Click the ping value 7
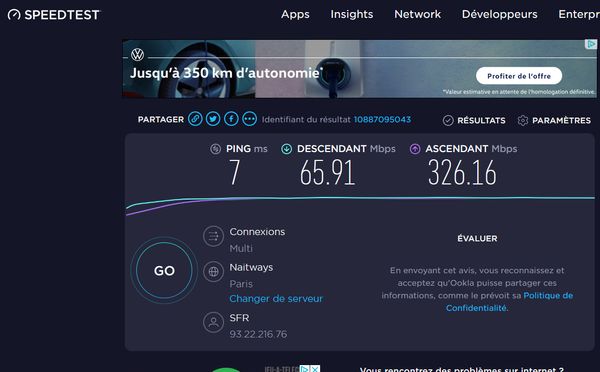Screen dimensions: 600x372 click(235, 173)
